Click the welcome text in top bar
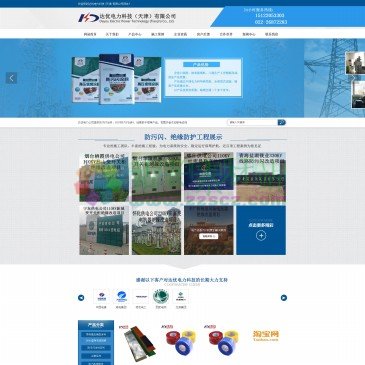This screenshot has width=365, height=365. [x=104, y=4]
